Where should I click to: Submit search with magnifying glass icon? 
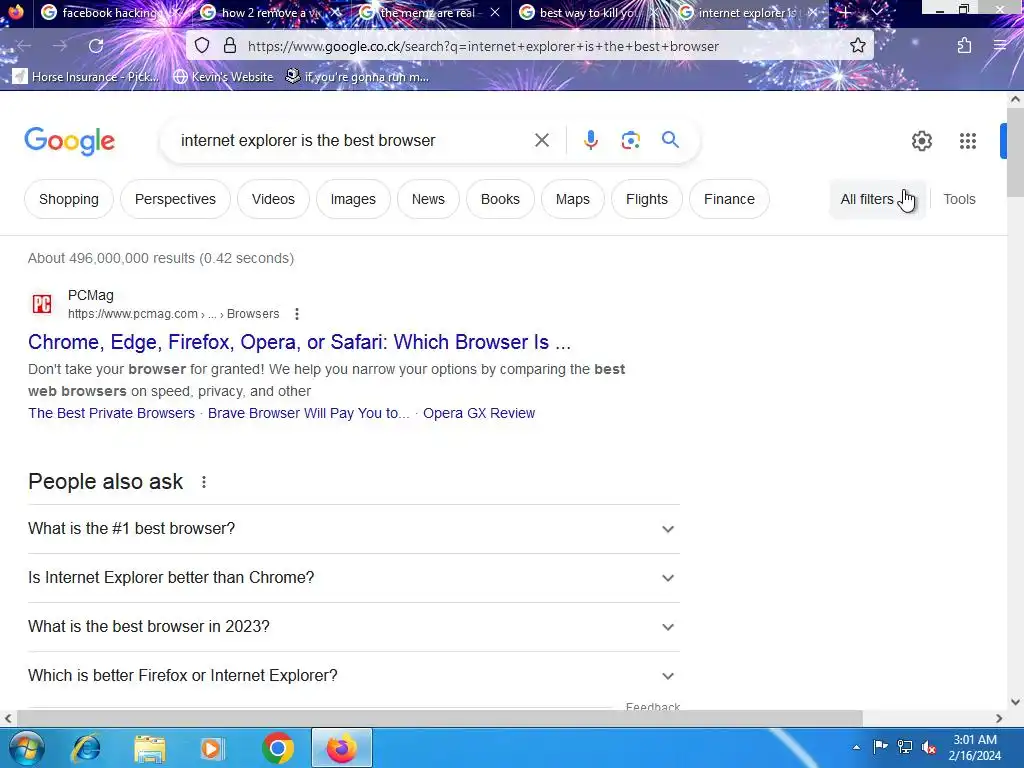tap(670, 140)
